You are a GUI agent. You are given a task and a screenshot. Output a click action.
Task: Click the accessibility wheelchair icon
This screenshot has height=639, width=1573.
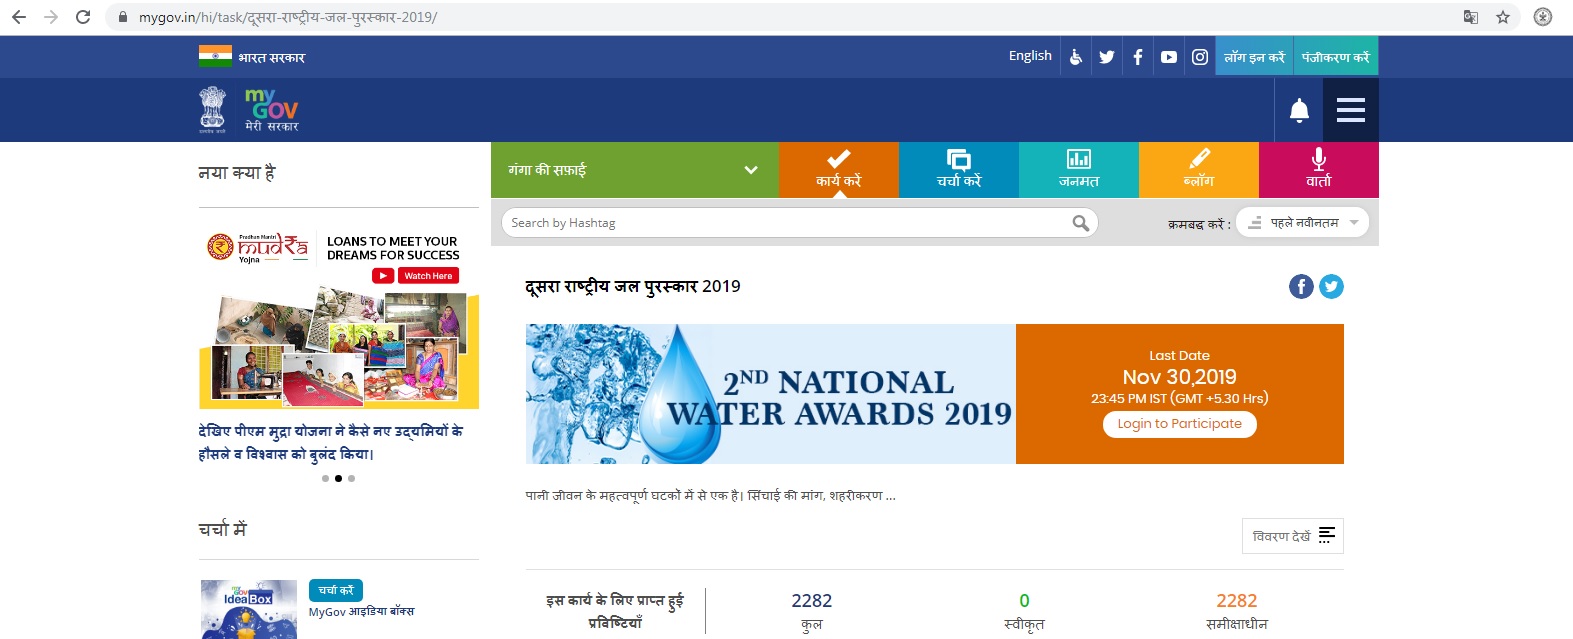[x=1076, y=57]
